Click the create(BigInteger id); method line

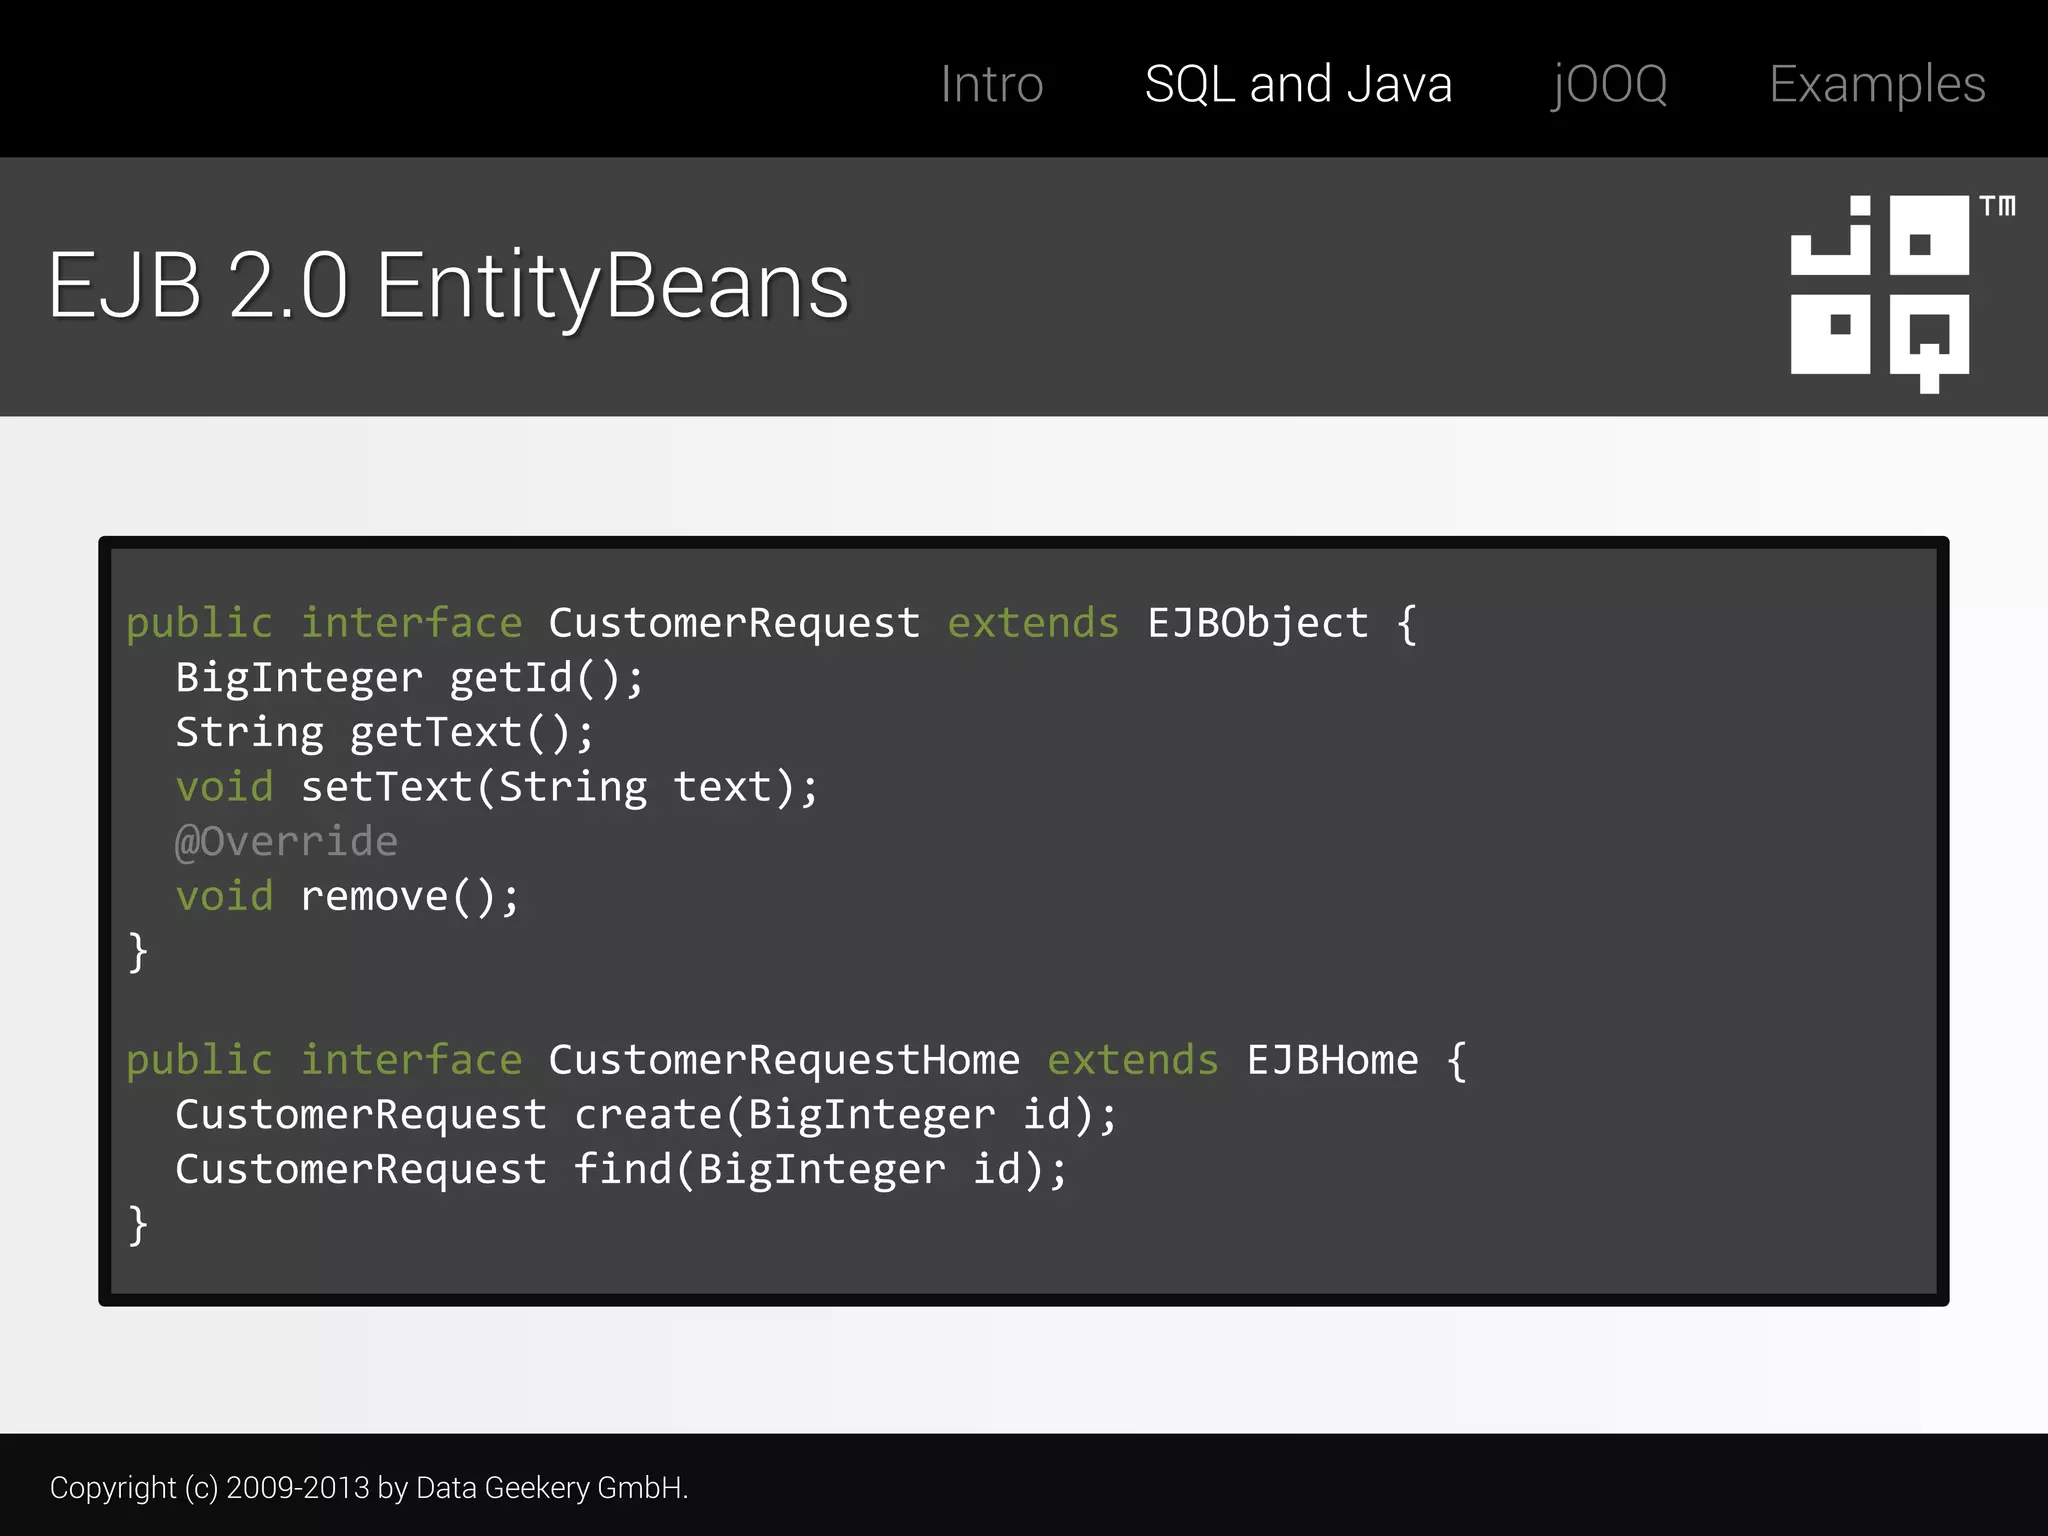[646, 1115]
